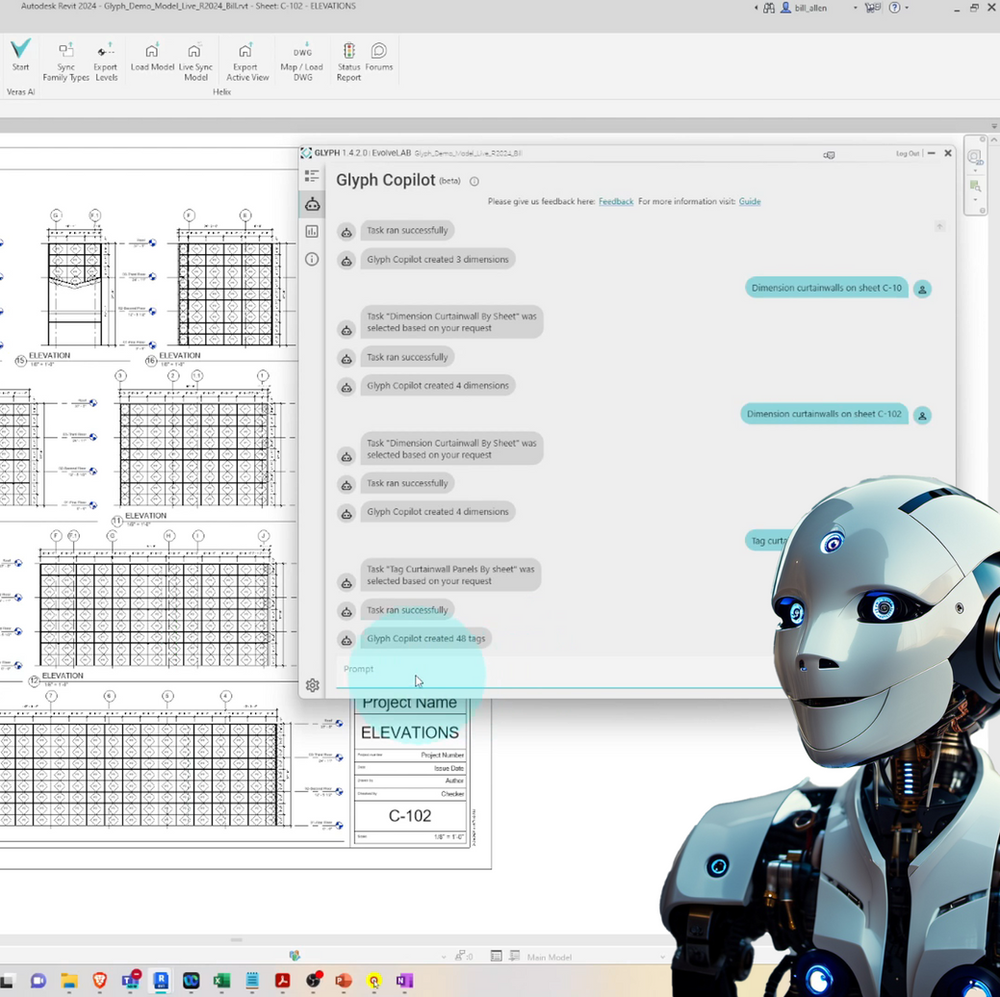The image size is (1000, 997).
Task: Click the Glyph title bar announcement icon
Action: tap(829, 154)
